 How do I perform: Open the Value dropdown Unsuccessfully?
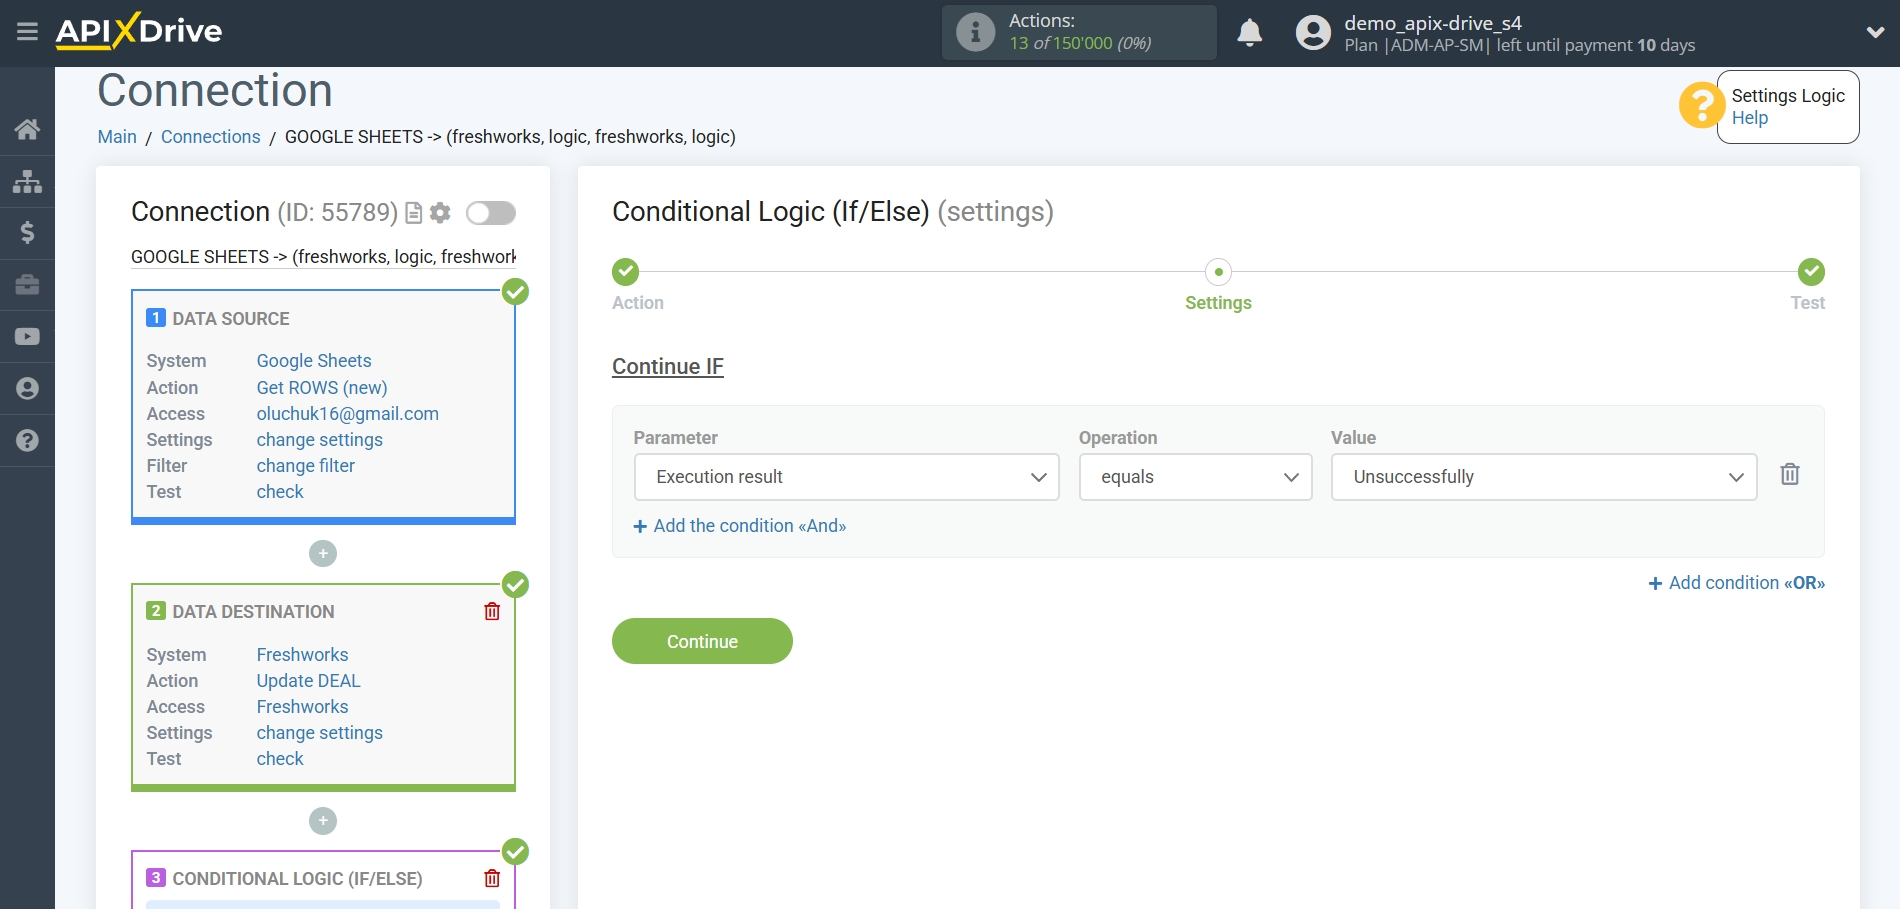[1543, 477]
